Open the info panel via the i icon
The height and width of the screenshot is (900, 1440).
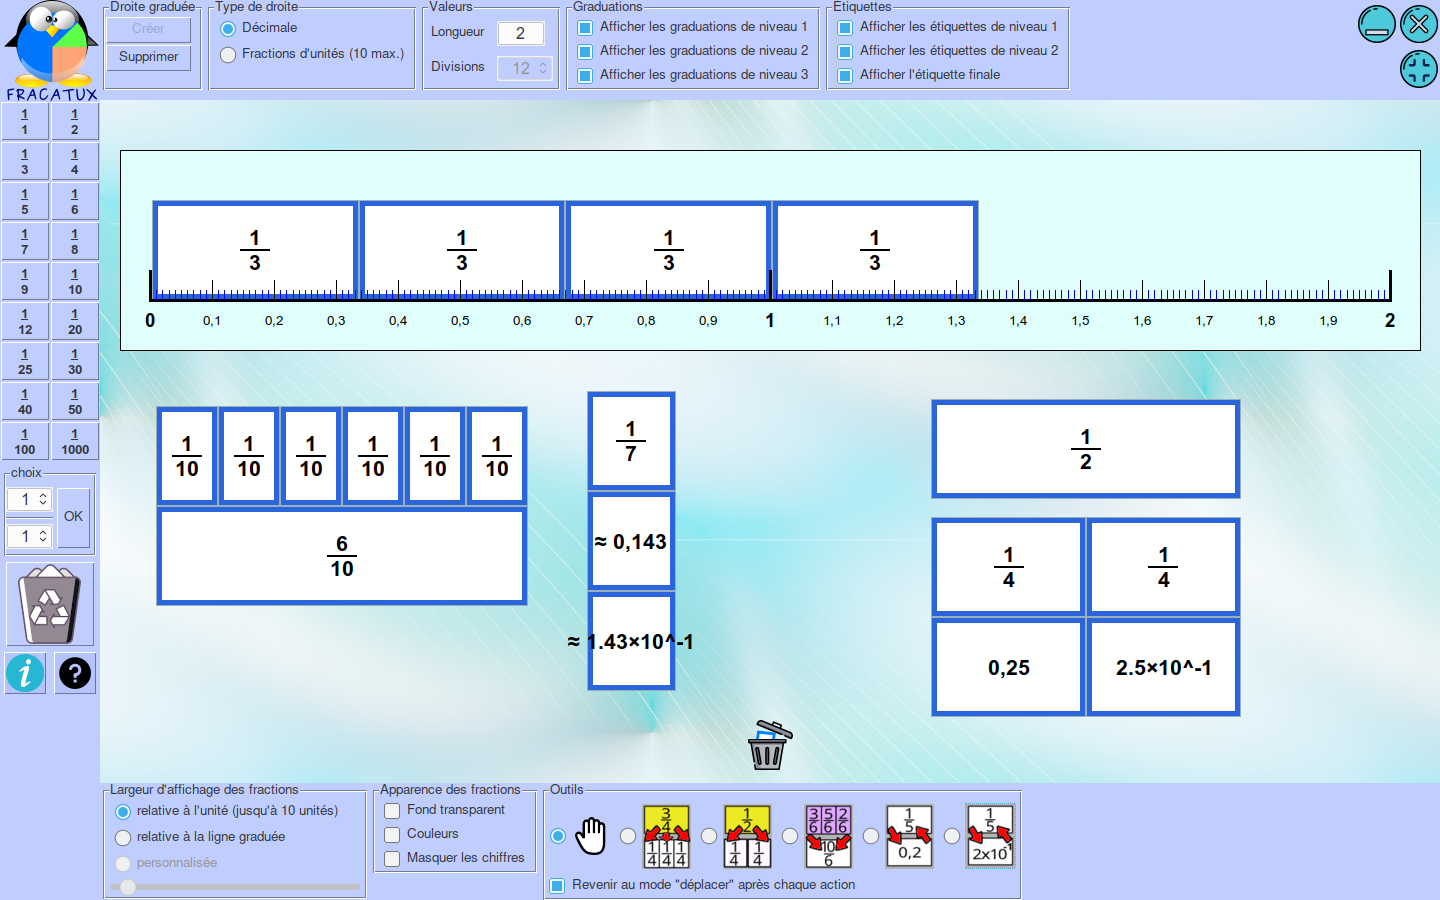[x=24, y=673]
